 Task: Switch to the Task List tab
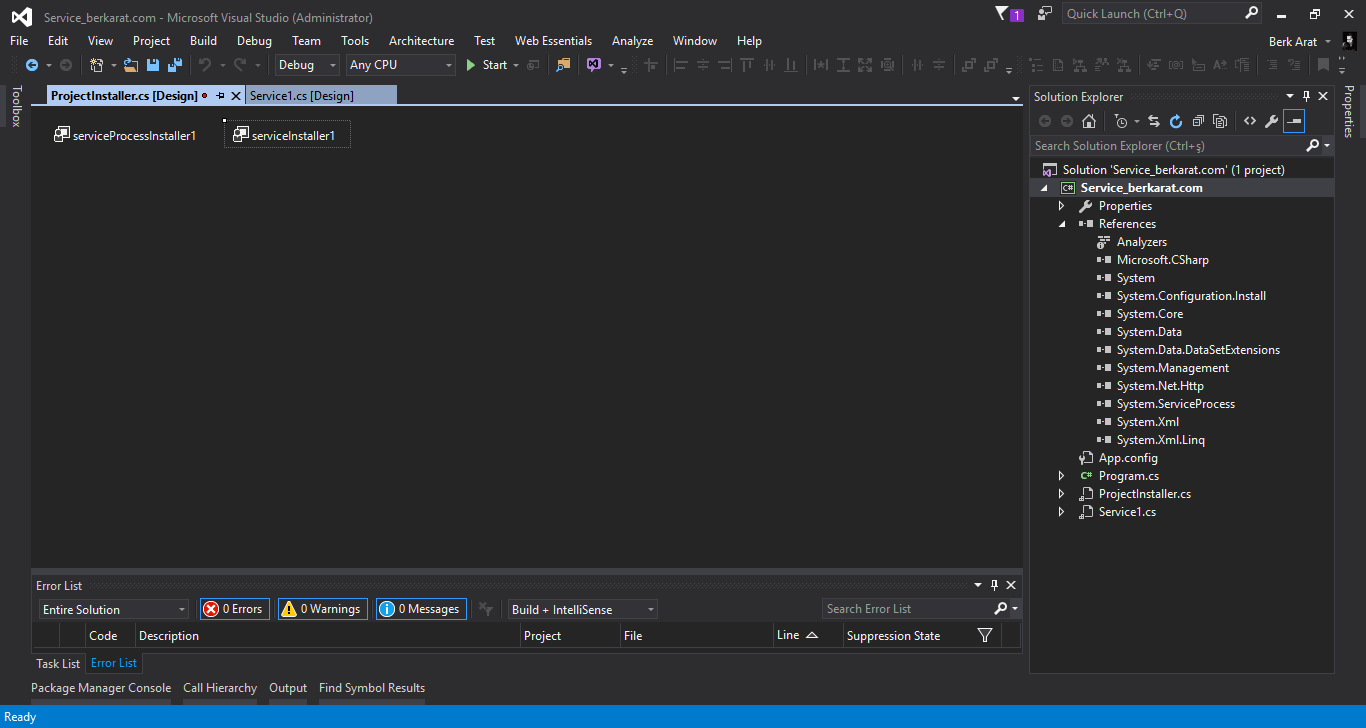click(58, 663)
